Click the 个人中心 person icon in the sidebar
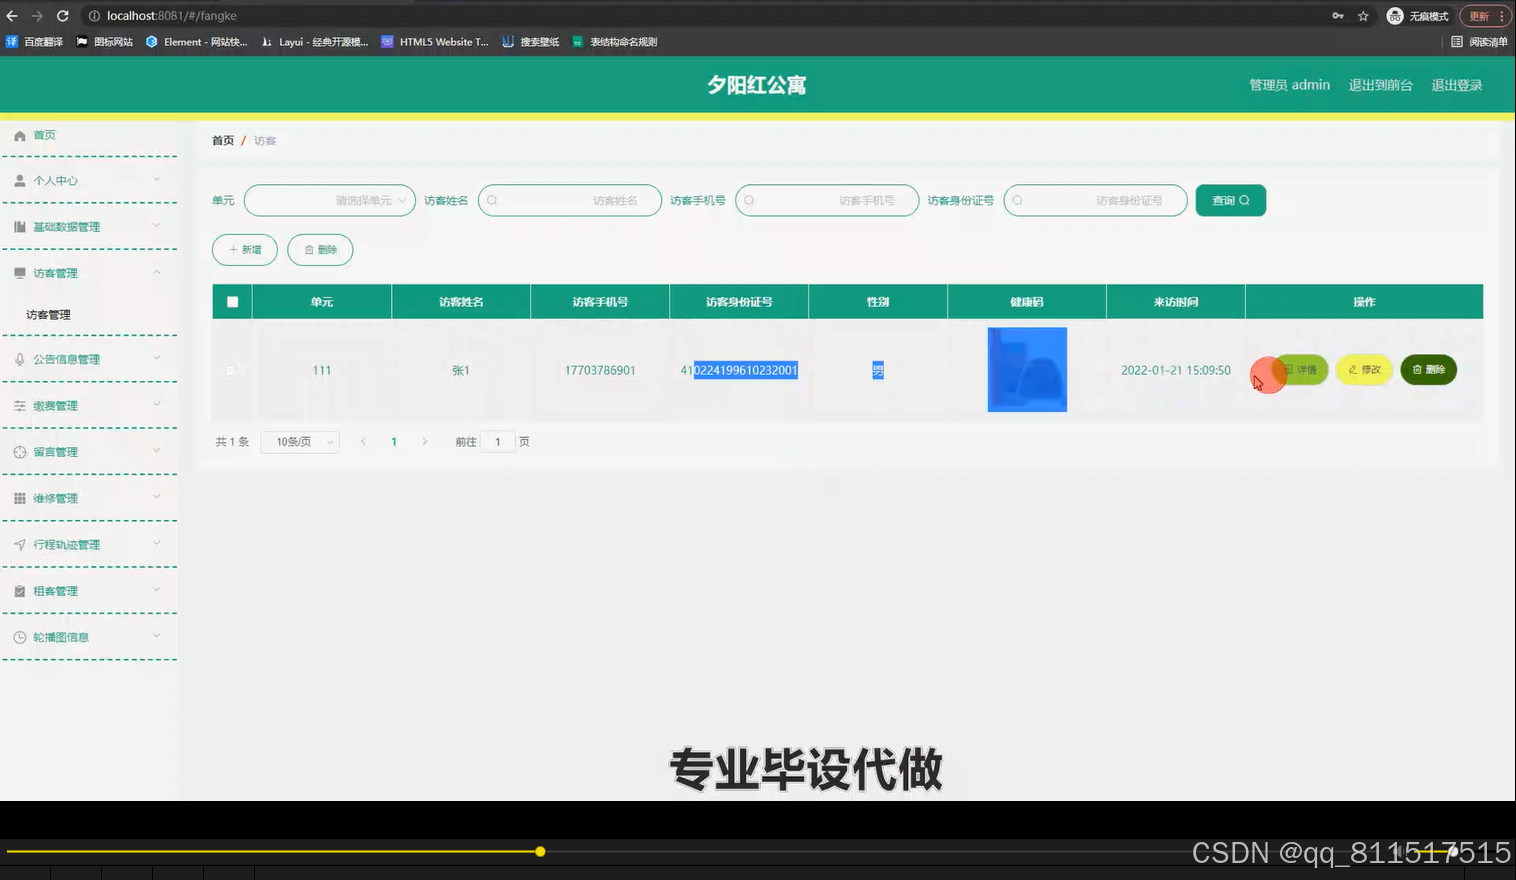The height and width of the screenshot is (880, 1516). pyautogui.click(x=20, y=181)
